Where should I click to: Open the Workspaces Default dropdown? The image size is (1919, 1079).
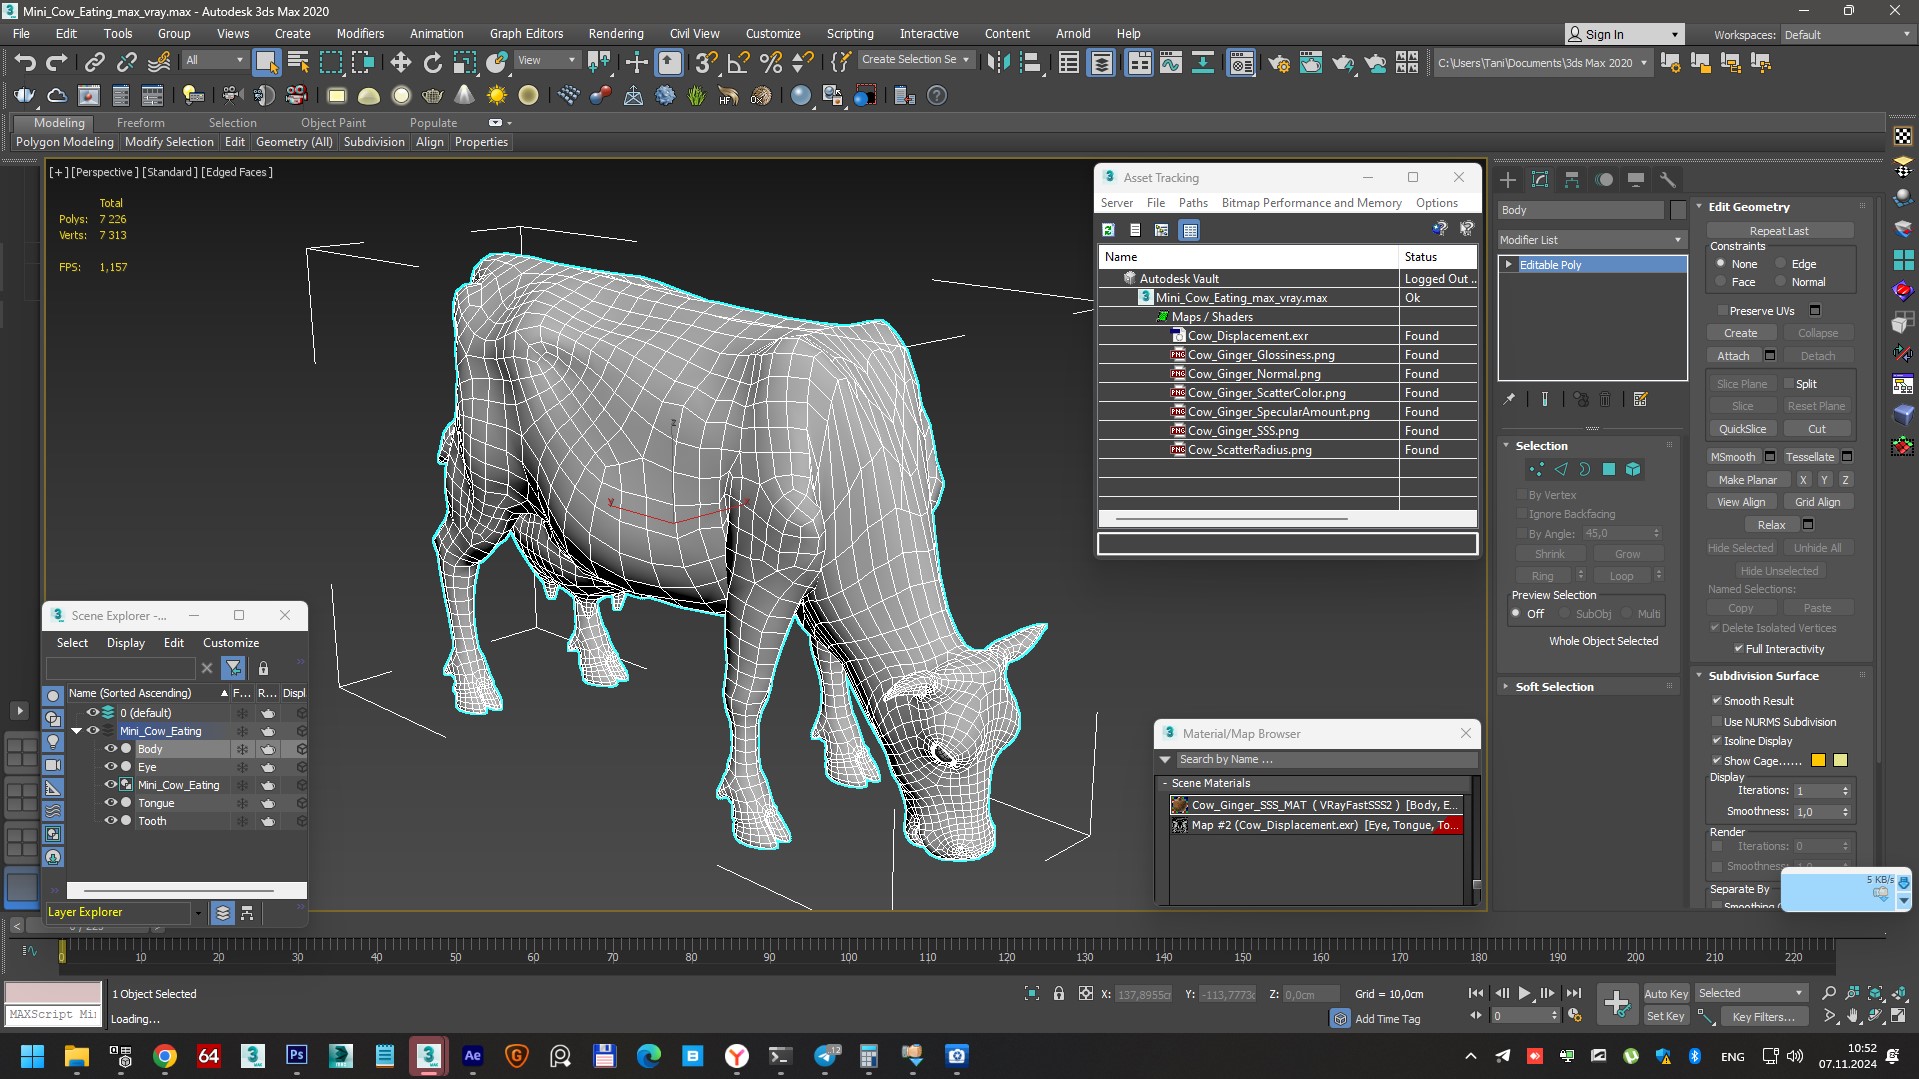[x=1847, y=34]
